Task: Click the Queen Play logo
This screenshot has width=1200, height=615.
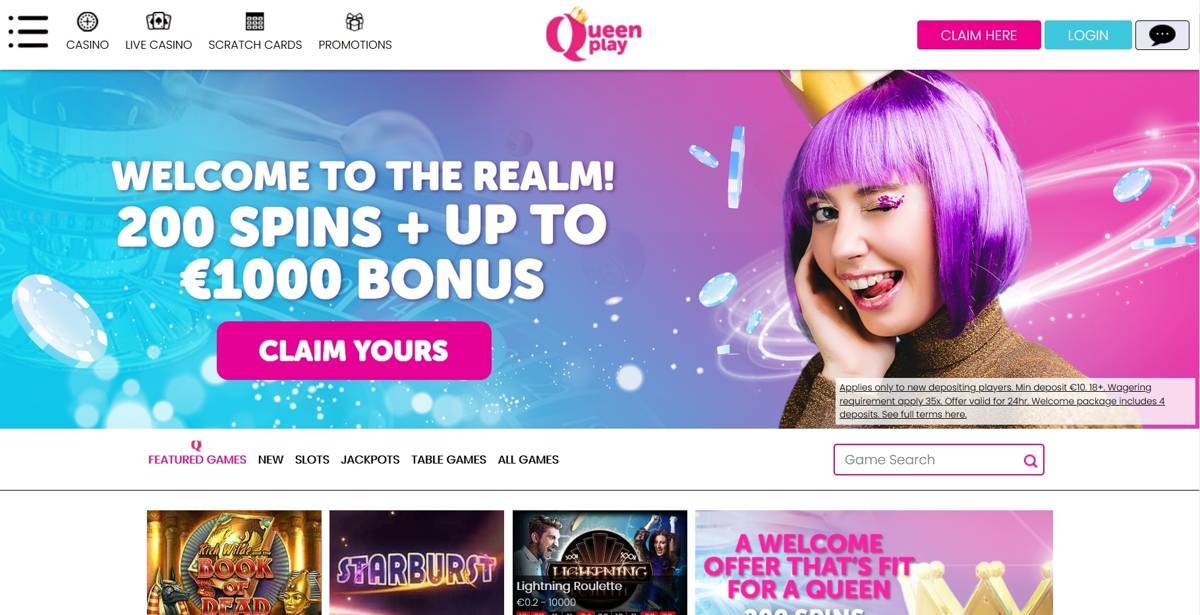Action: [x=593, y=34]
